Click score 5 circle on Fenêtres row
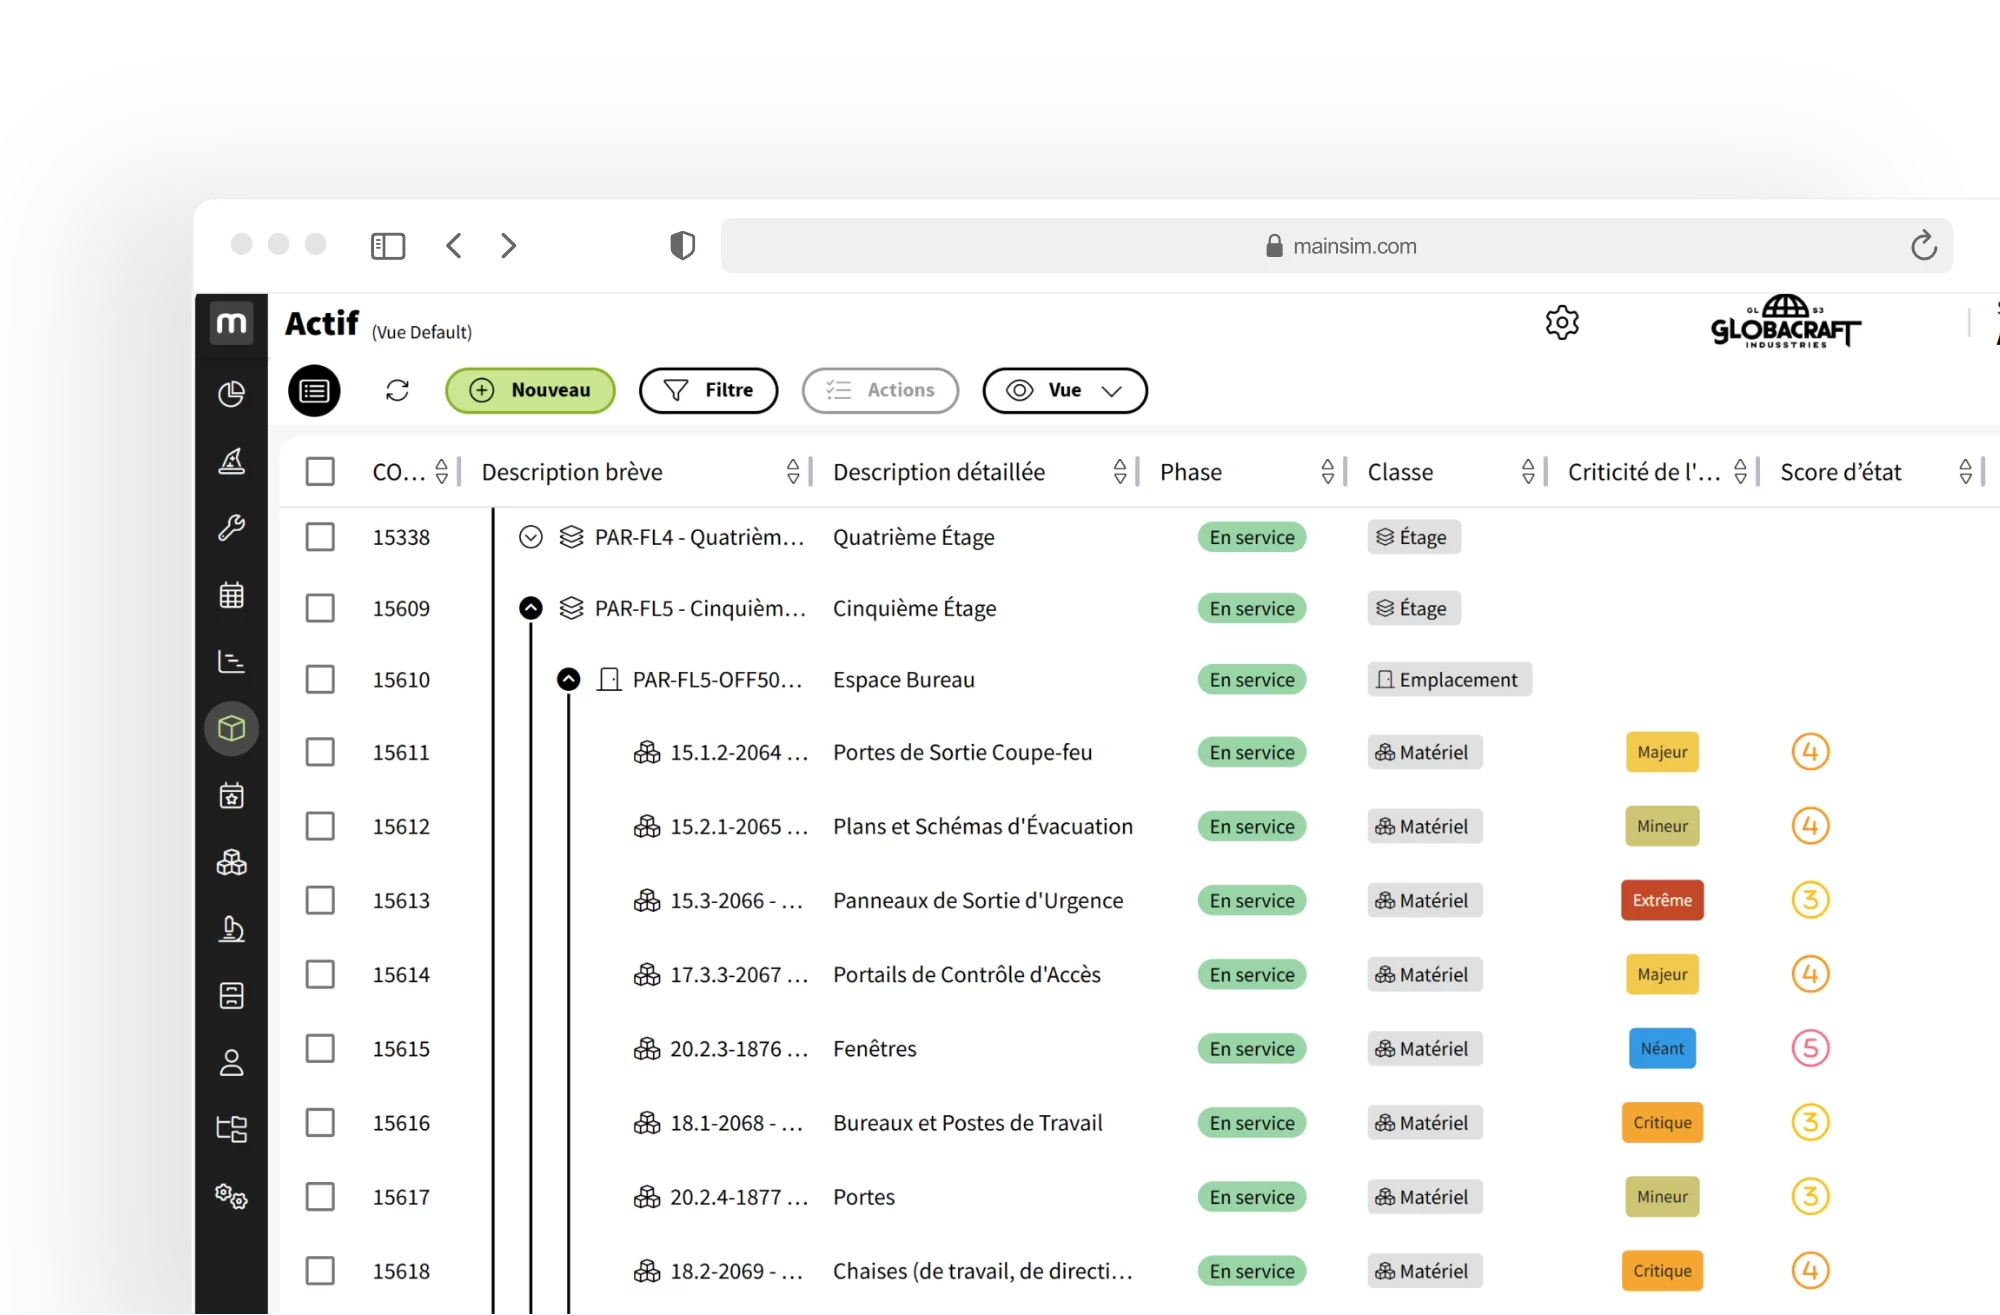Screen dimensions: 2000x1315 1810,1048
